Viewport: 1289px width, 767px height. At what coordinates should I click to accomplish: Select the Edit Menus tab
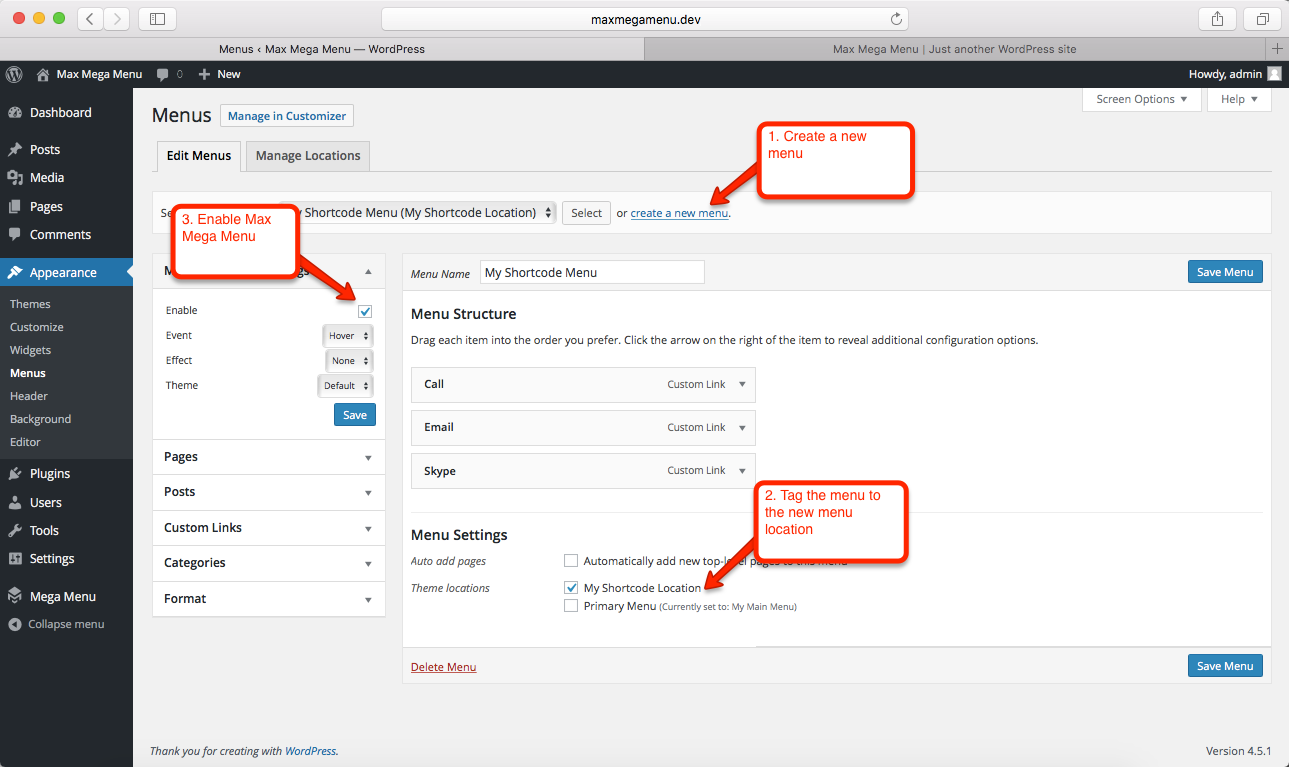[x=199, y=156]
